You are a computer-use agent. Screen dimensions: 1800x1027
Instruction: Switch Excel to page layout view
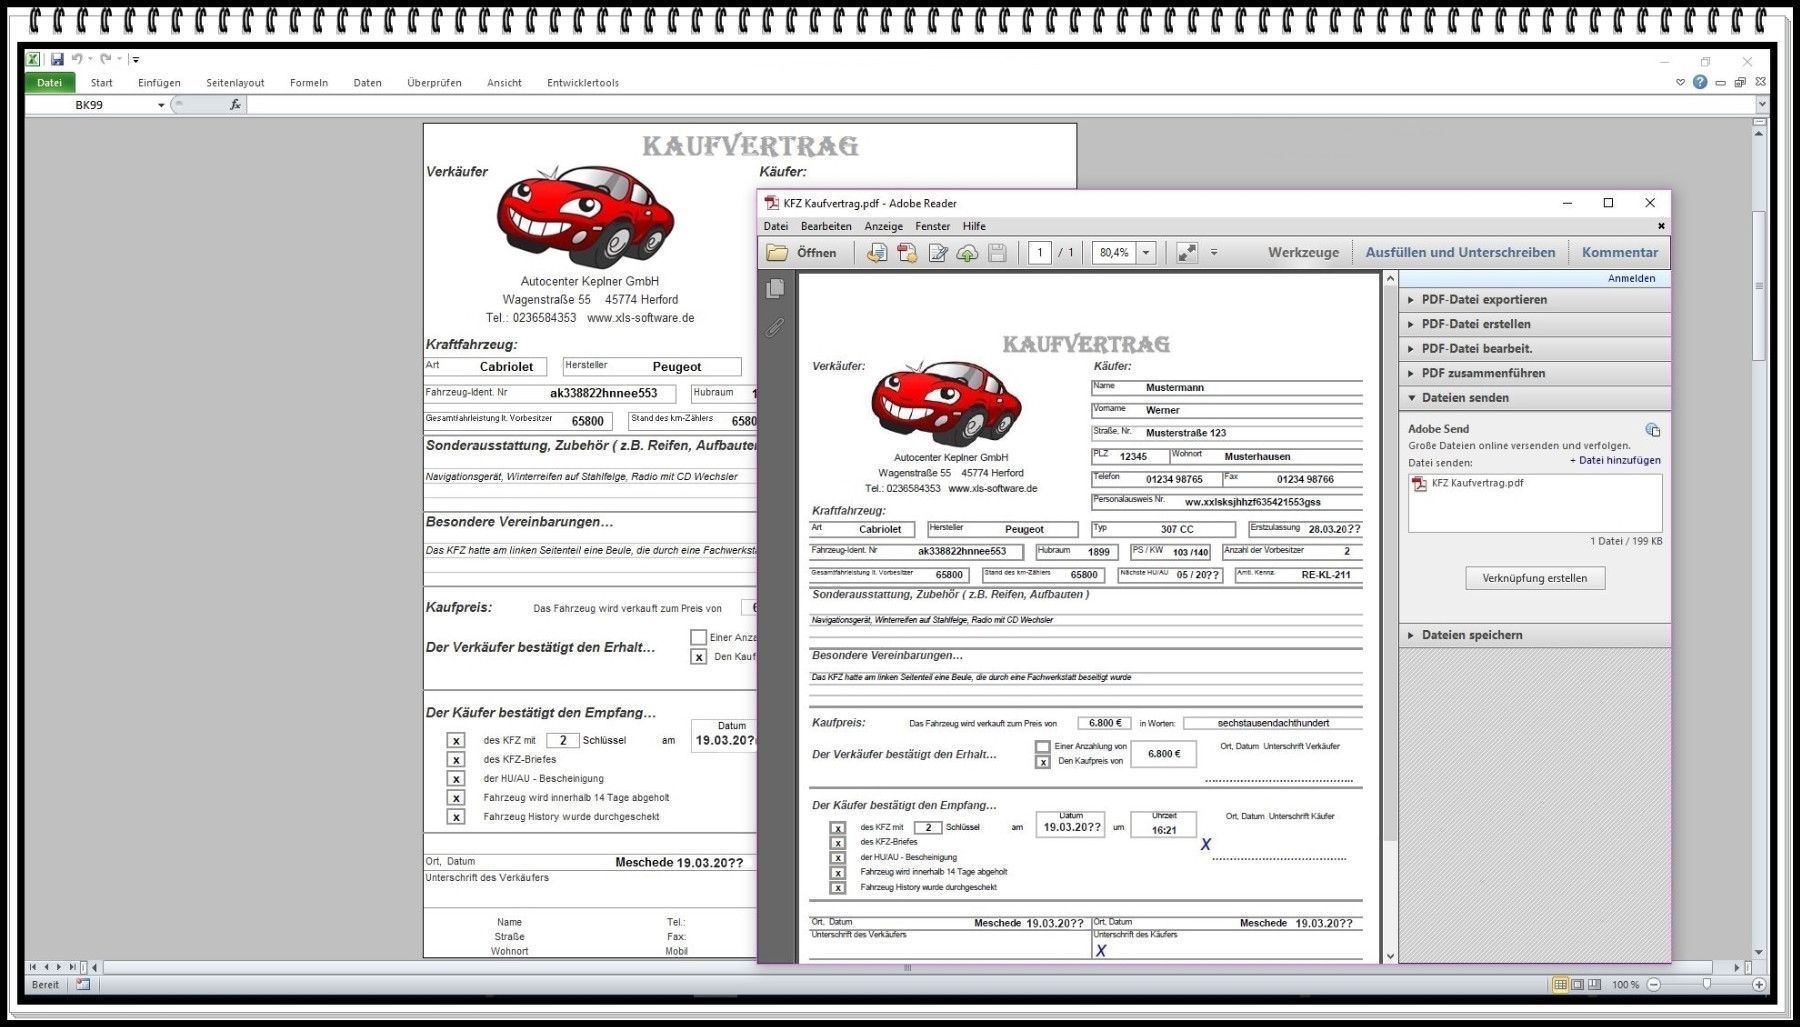(1577, 985)
